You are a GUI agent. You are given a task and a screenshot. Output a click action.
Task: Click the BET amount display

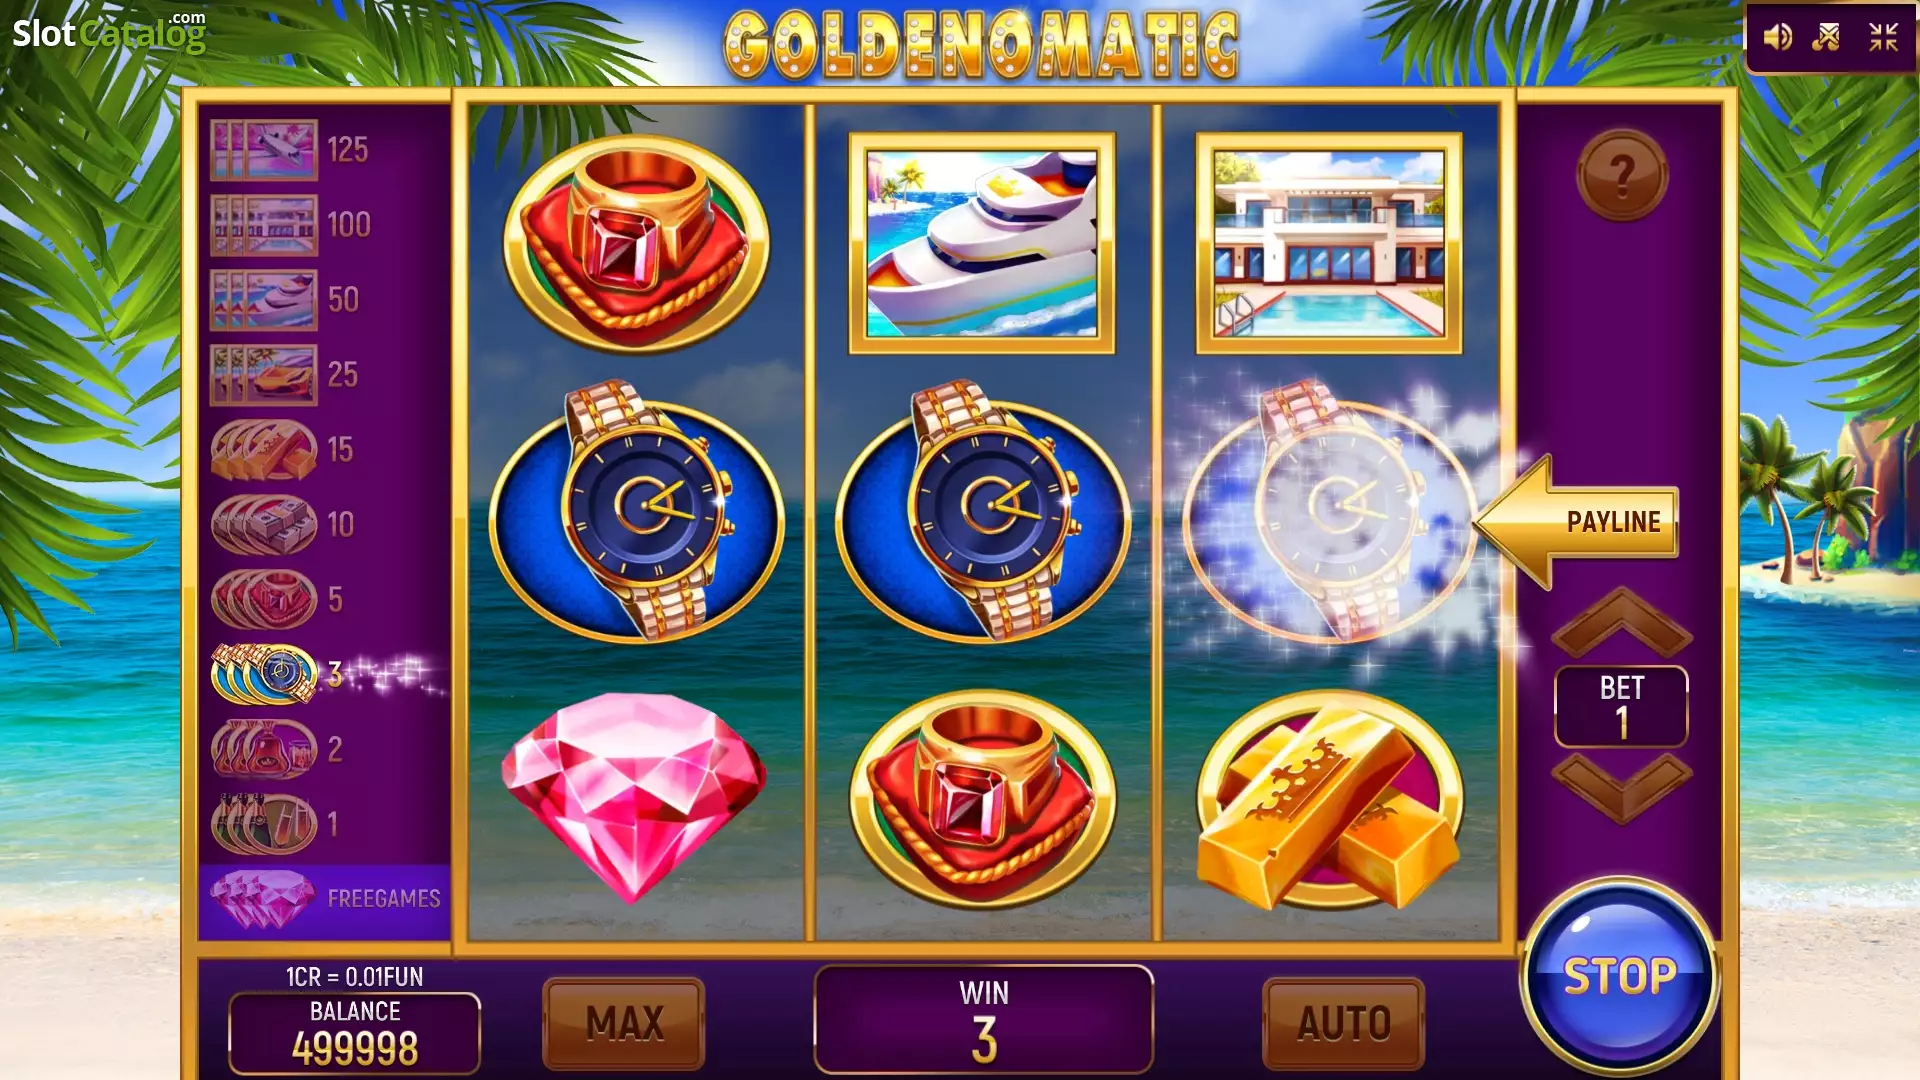pos(1621,707)
